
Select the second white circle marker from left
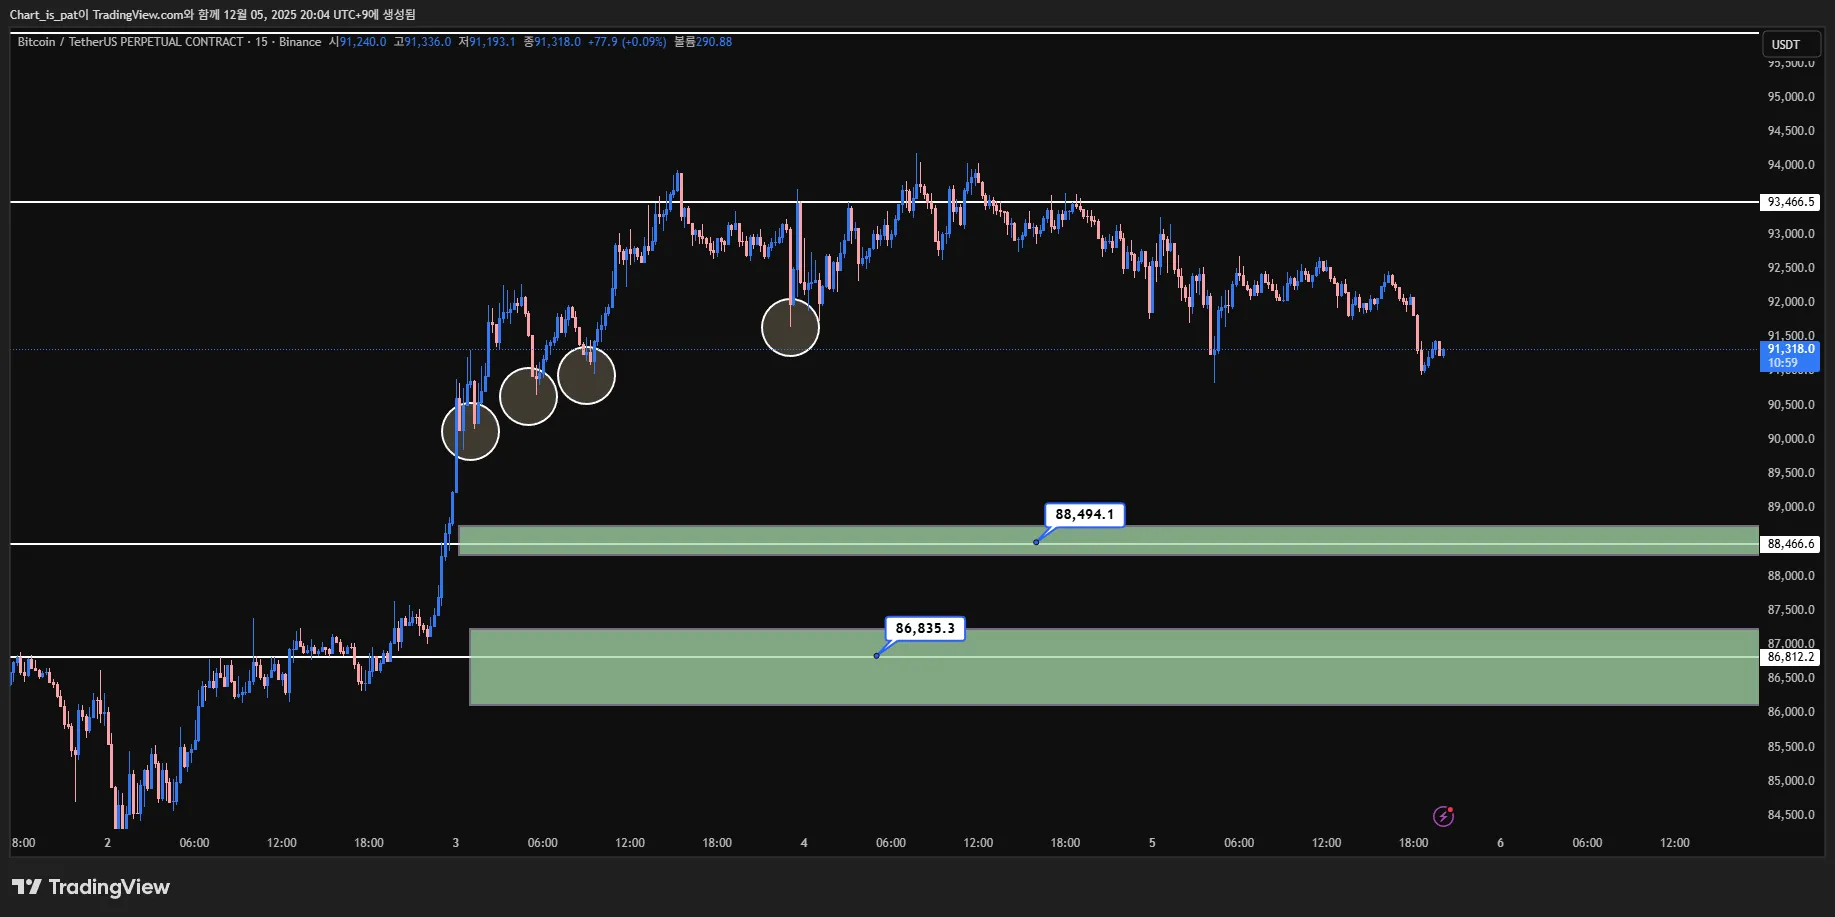coord(528,396)
